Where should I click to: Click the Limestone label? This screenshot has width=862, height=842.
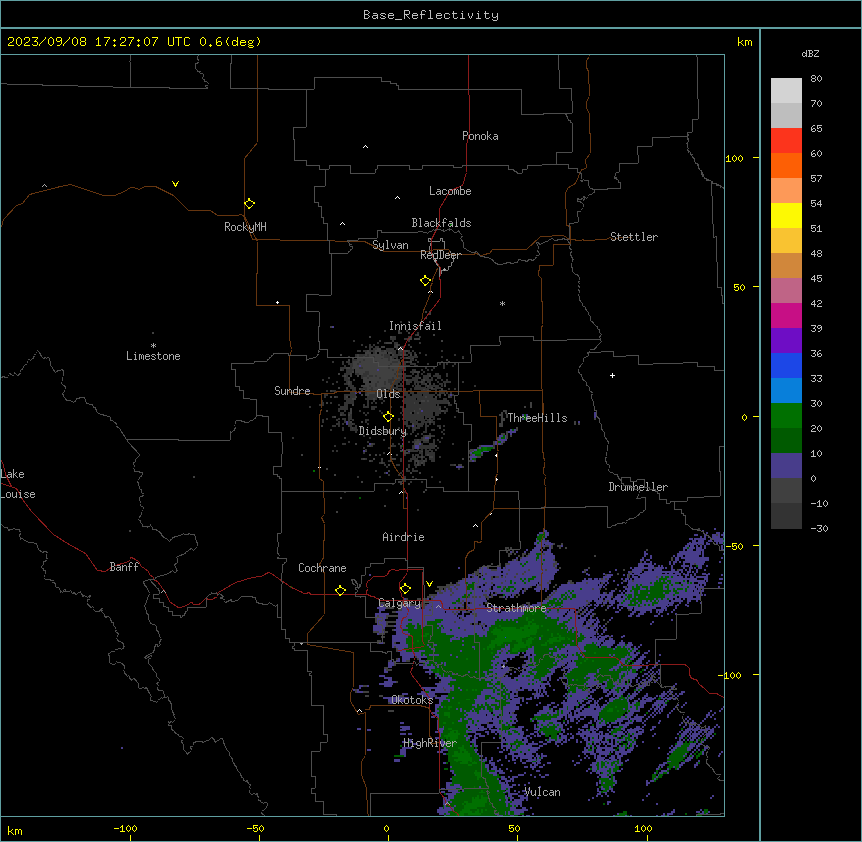click(x=153, y=356)
